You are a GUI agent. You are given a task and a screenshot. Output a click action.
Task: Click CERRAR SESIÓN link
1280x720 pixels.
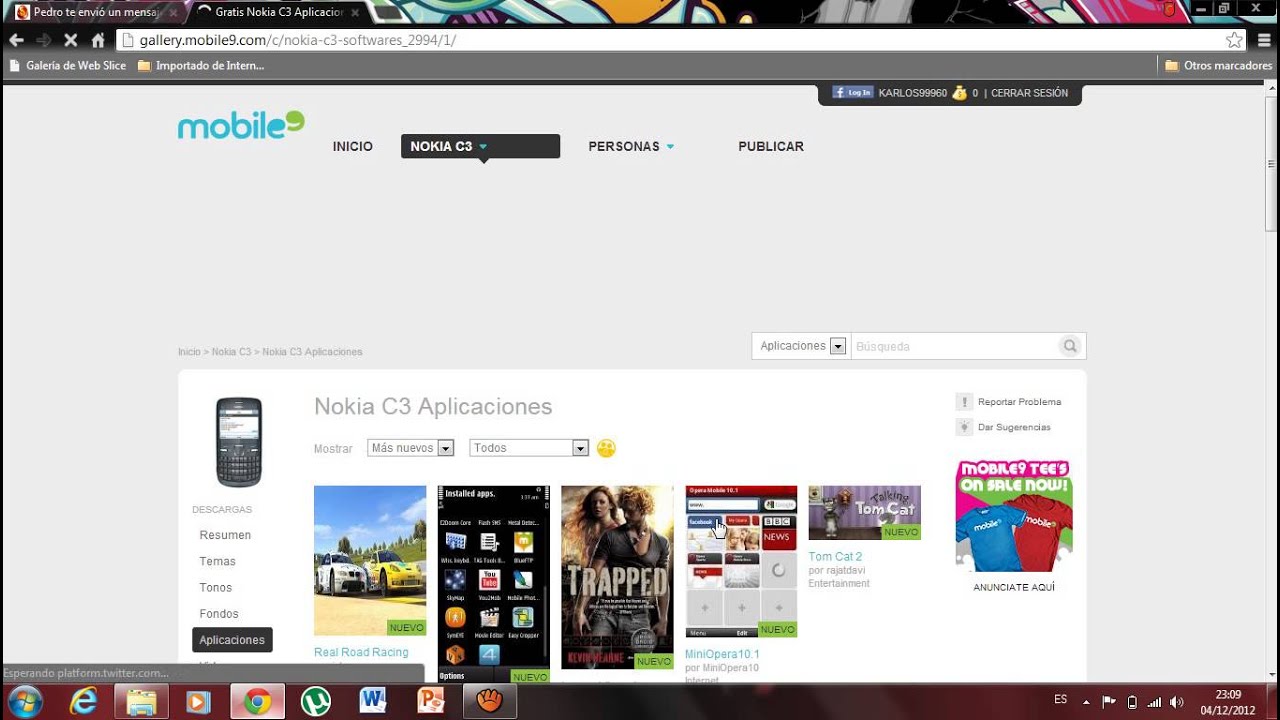tap(1029, 93)
